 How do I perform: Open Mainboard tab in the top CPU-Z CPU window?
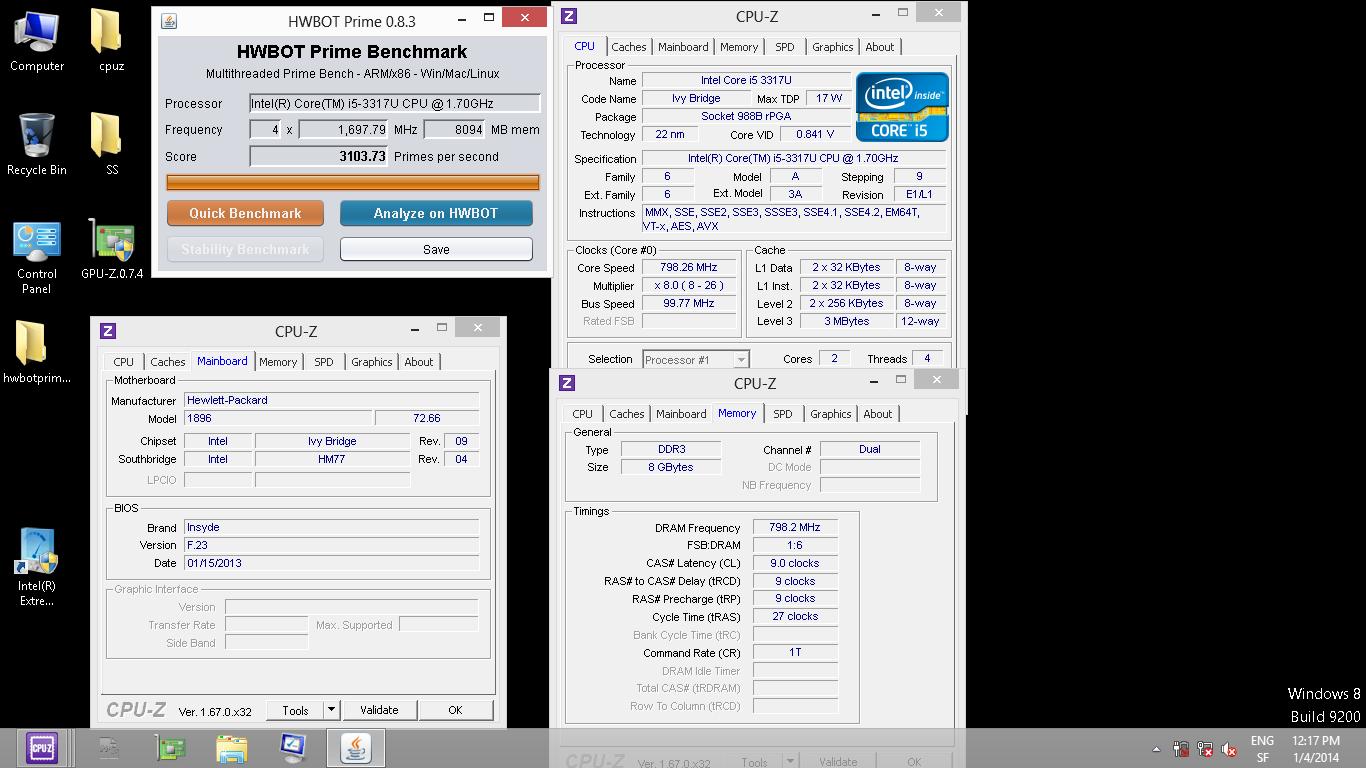pos(683,47)
